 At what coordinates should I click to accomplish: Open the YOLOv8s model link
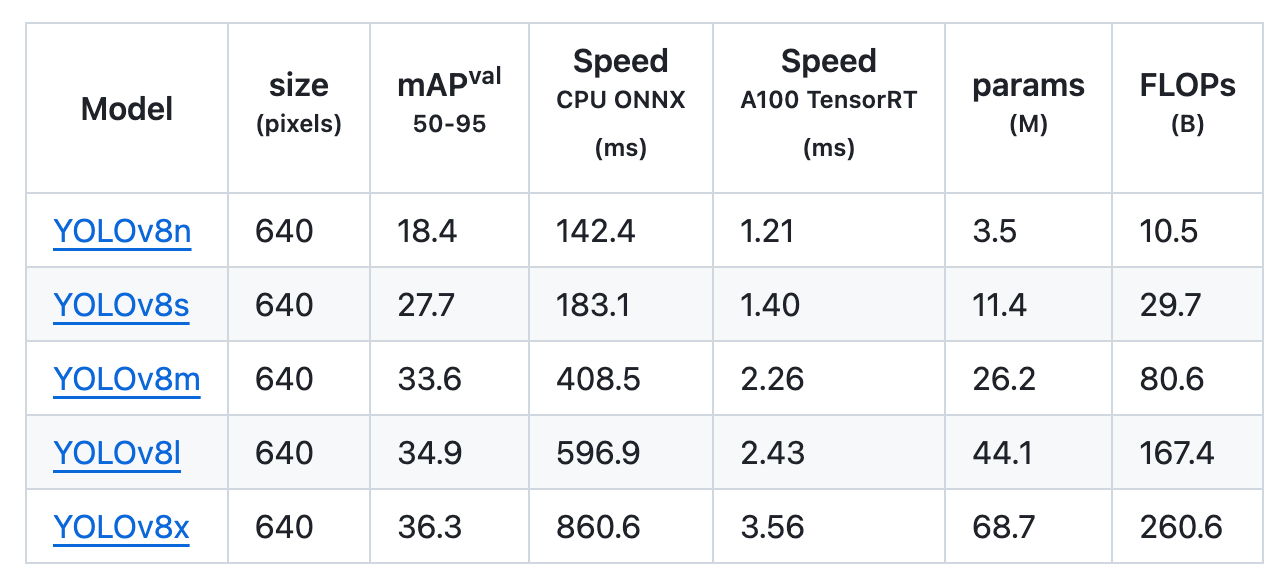(x=121, y=305)
